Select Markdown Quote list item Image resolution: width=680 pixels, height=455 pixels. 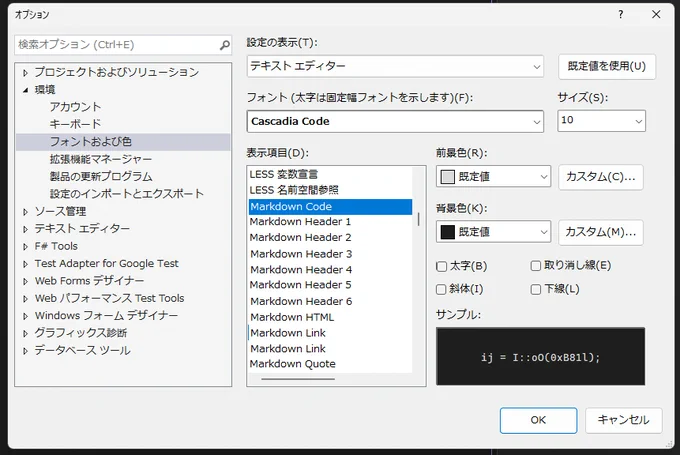click(330, 364)
